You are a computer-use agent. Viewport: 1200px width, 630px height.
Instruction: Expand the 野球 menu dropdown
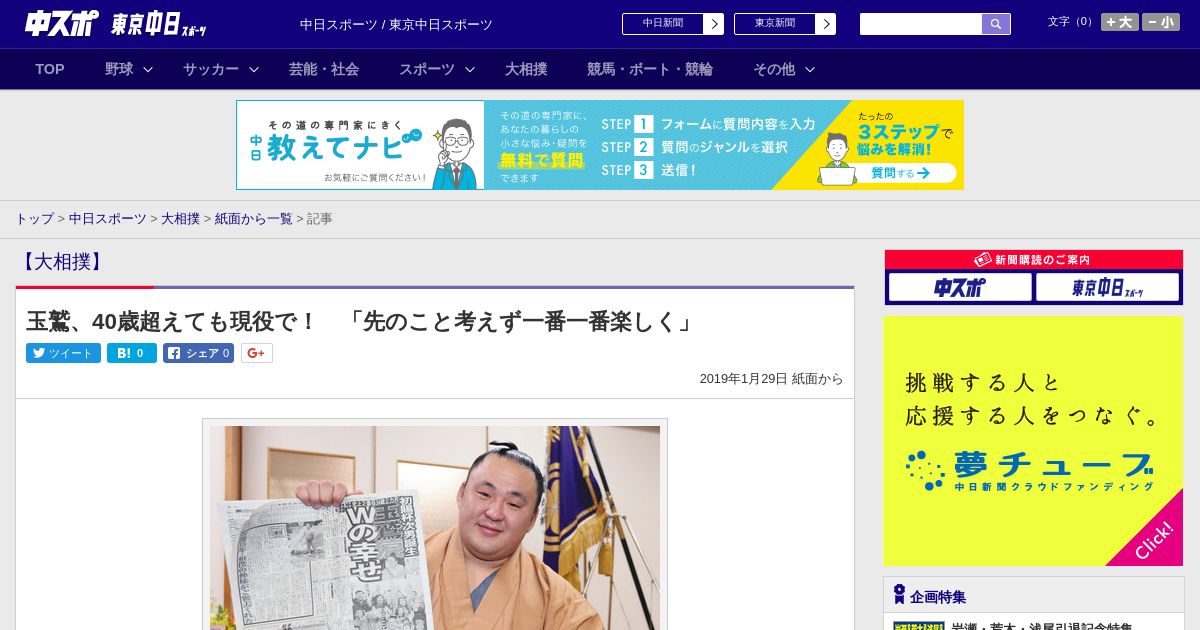point(129,69)
